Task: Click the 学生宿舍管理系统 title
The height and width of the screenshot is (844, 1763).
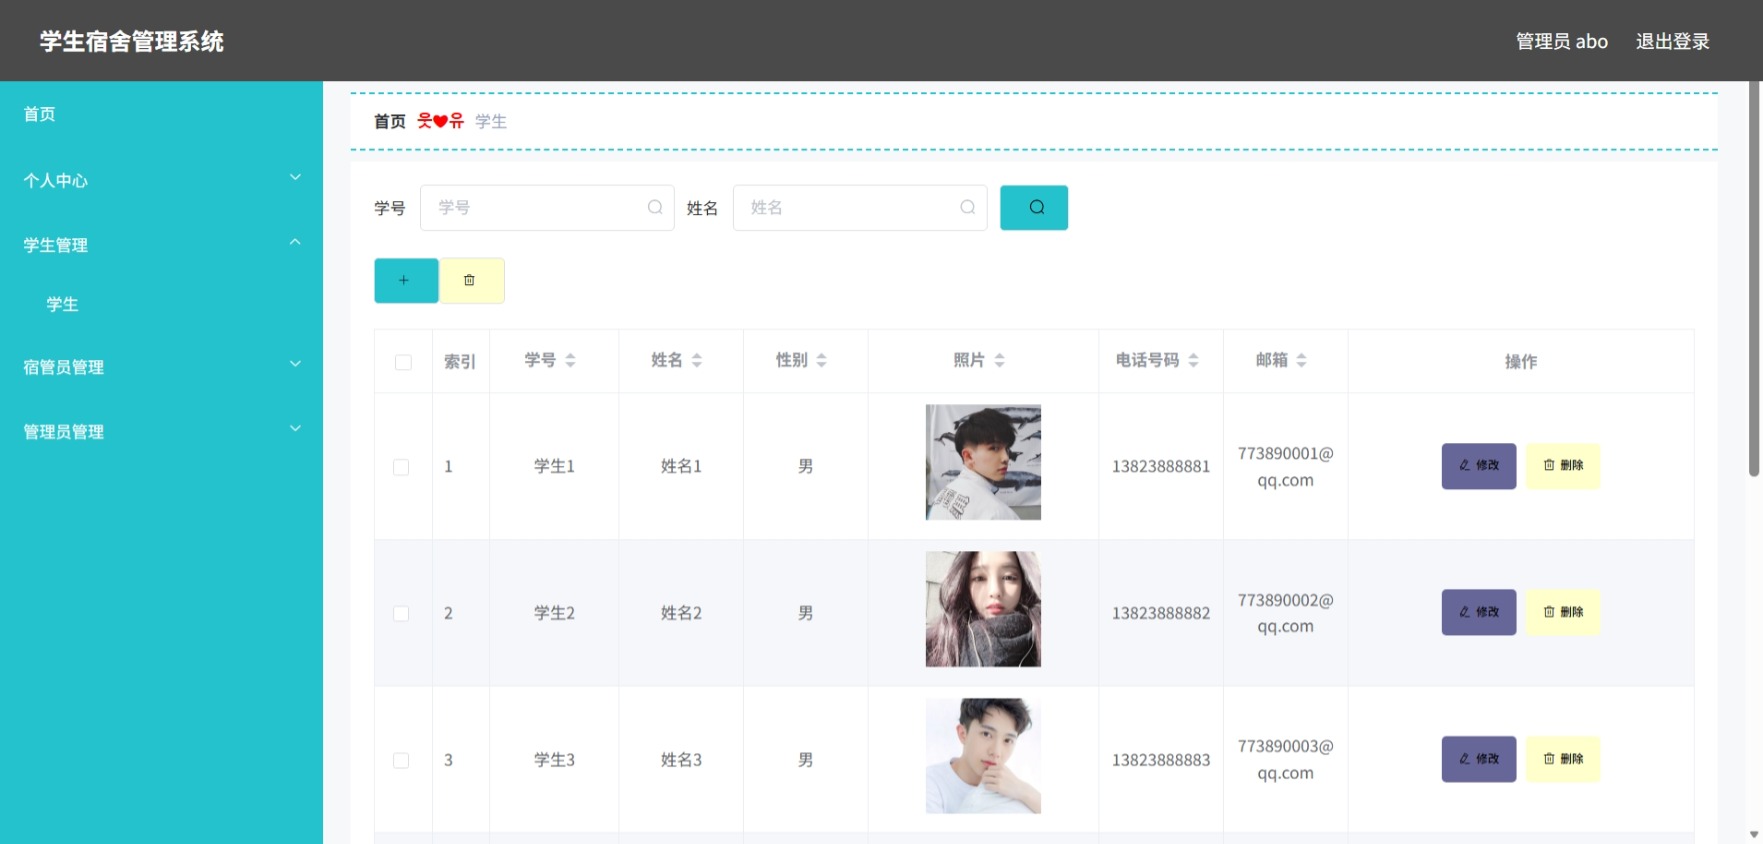Action: [x=132, y=41]
